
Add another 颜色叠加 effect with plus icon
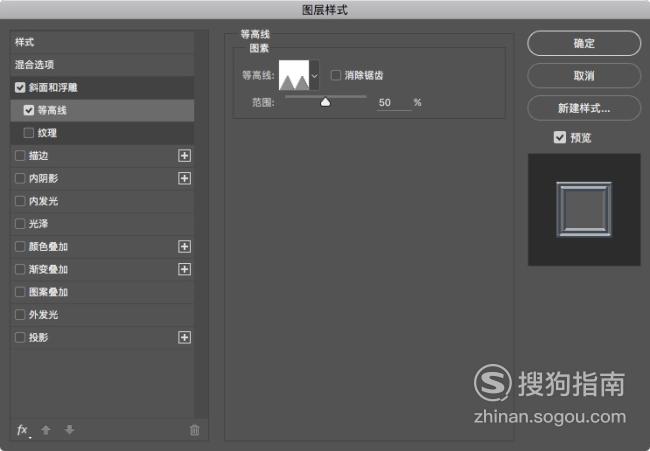(x=184, y=247)
